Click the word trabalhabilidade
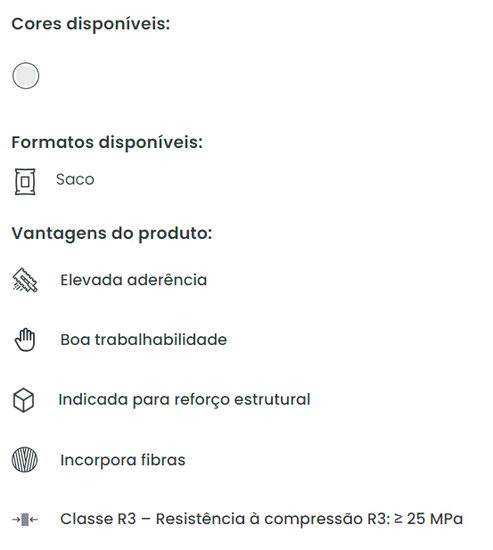This screenshot has width=493, height=550. (161, 340)
